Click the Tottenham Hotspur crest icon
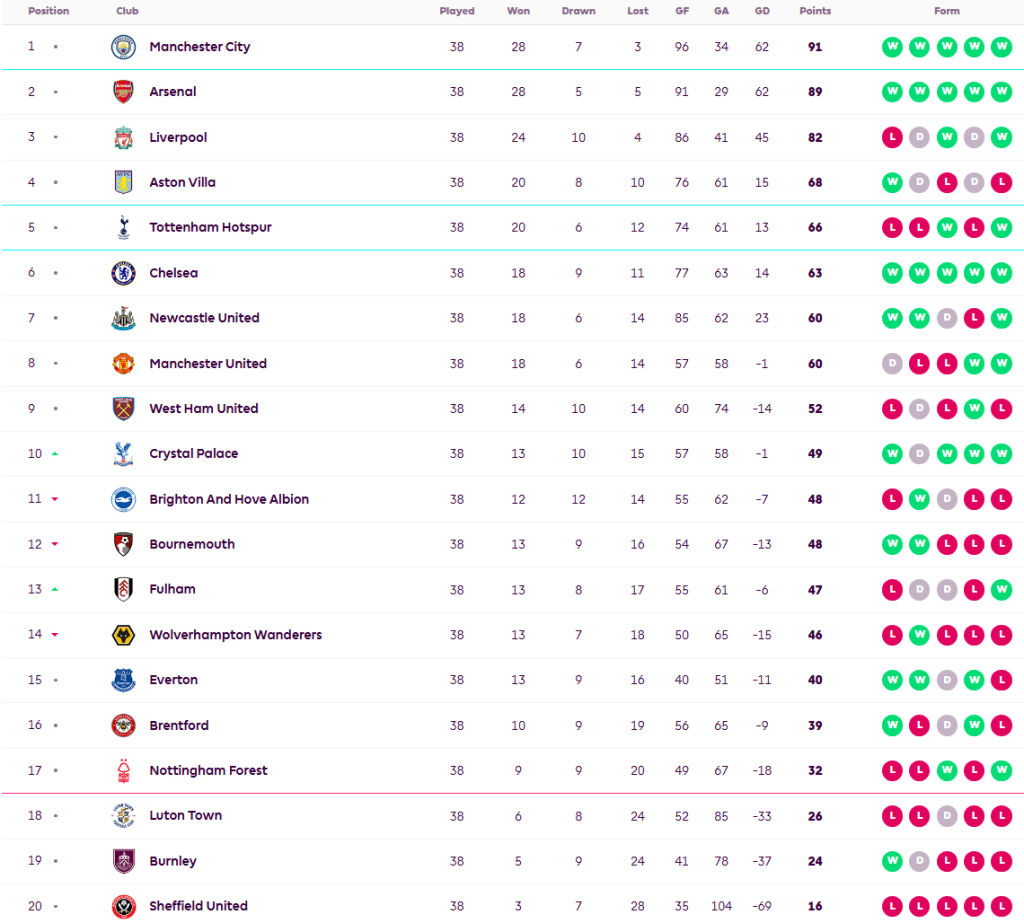Viewport: 1024px width, 923px height. click(123, 228)
